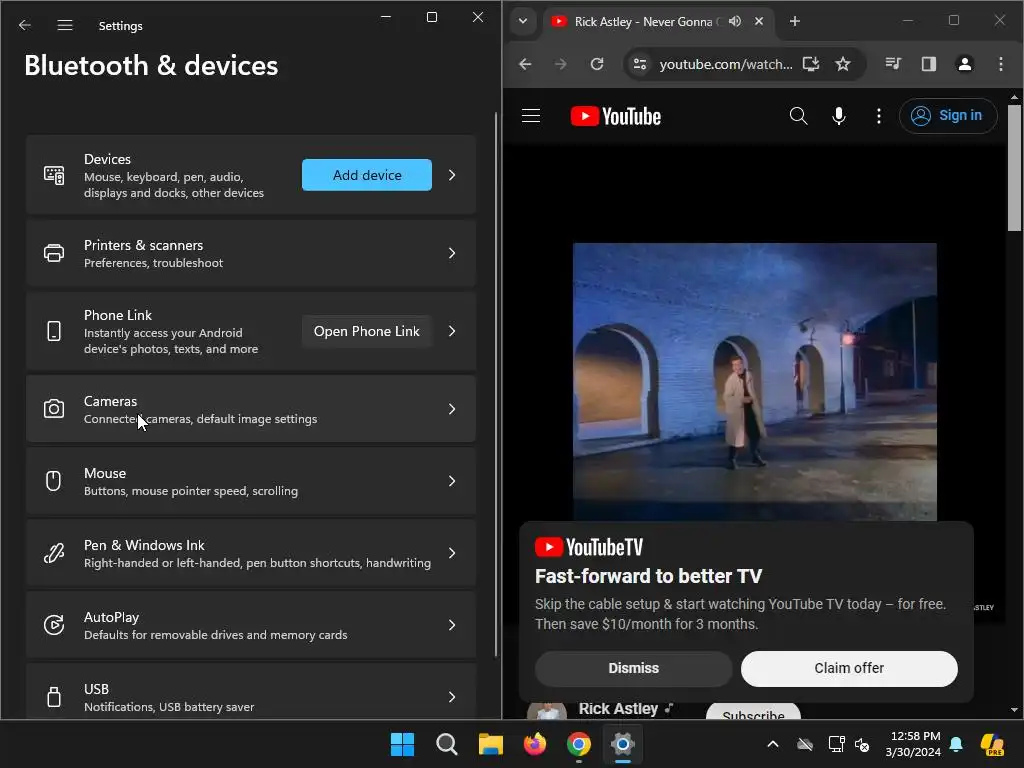This screenshot has height=768, width=1024.
Task: Click the network display icon in tray
Action: [837, 744]
